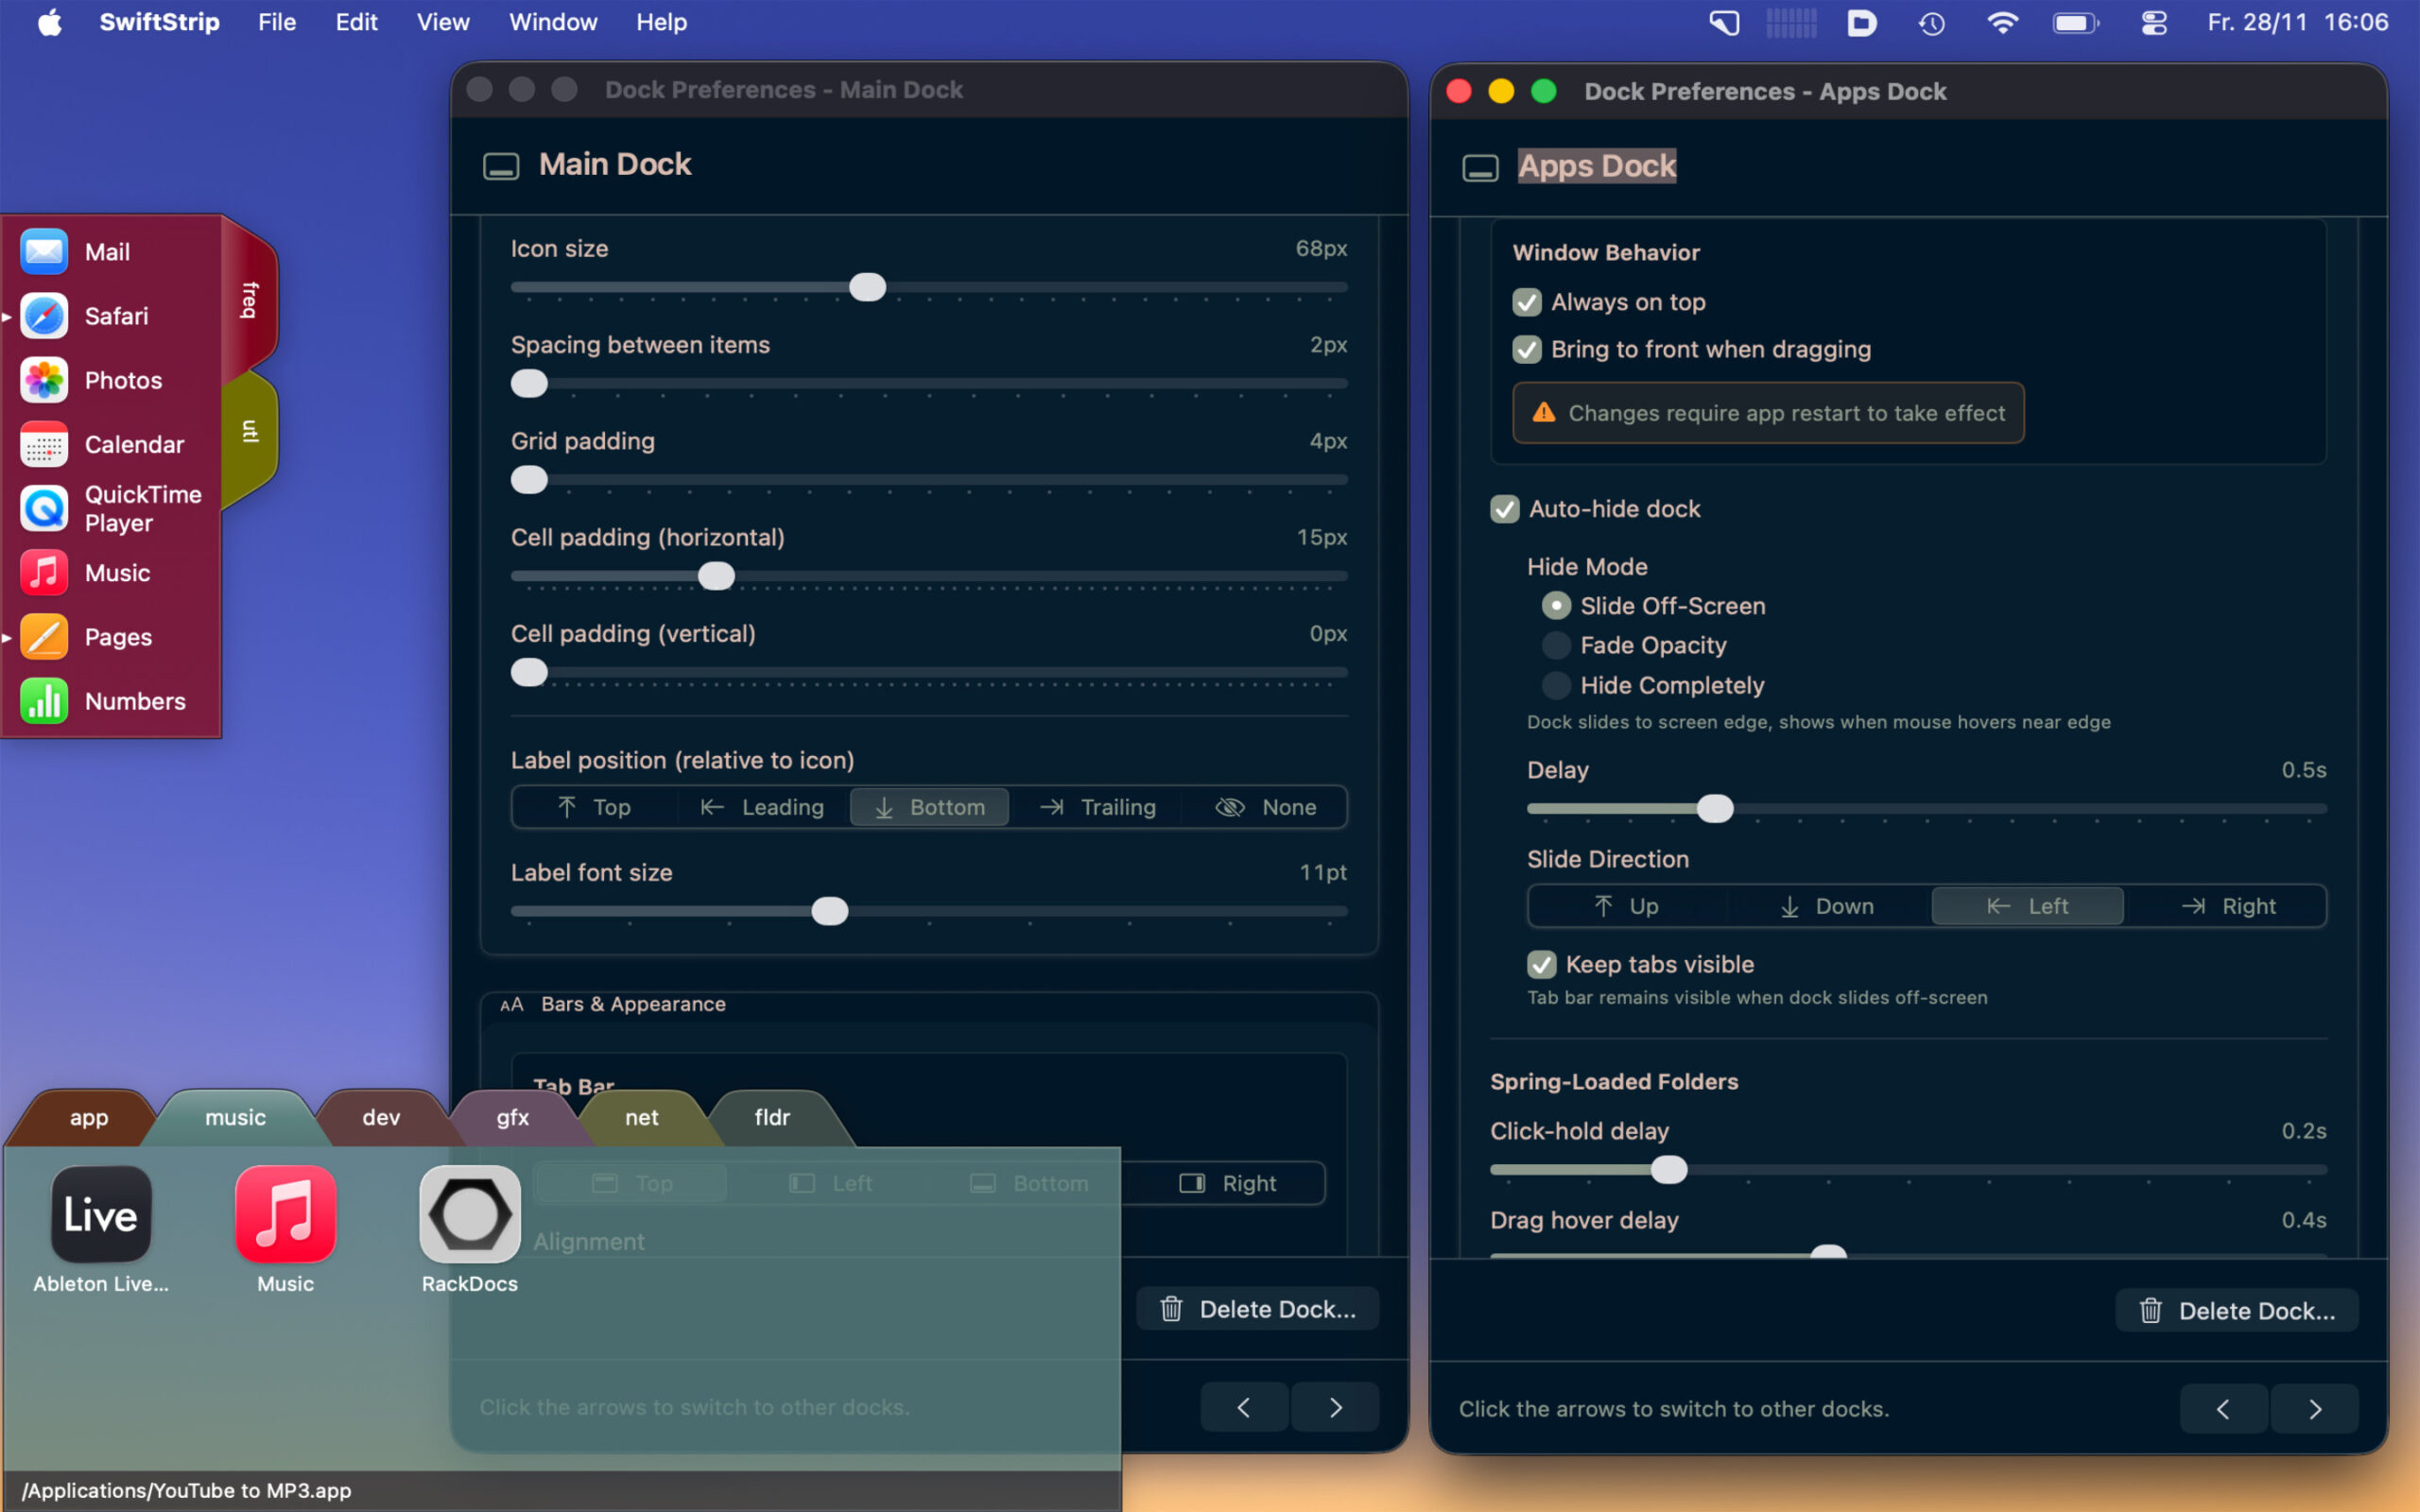
Task: Switch to the dev tab
Action: (380, 1117)
